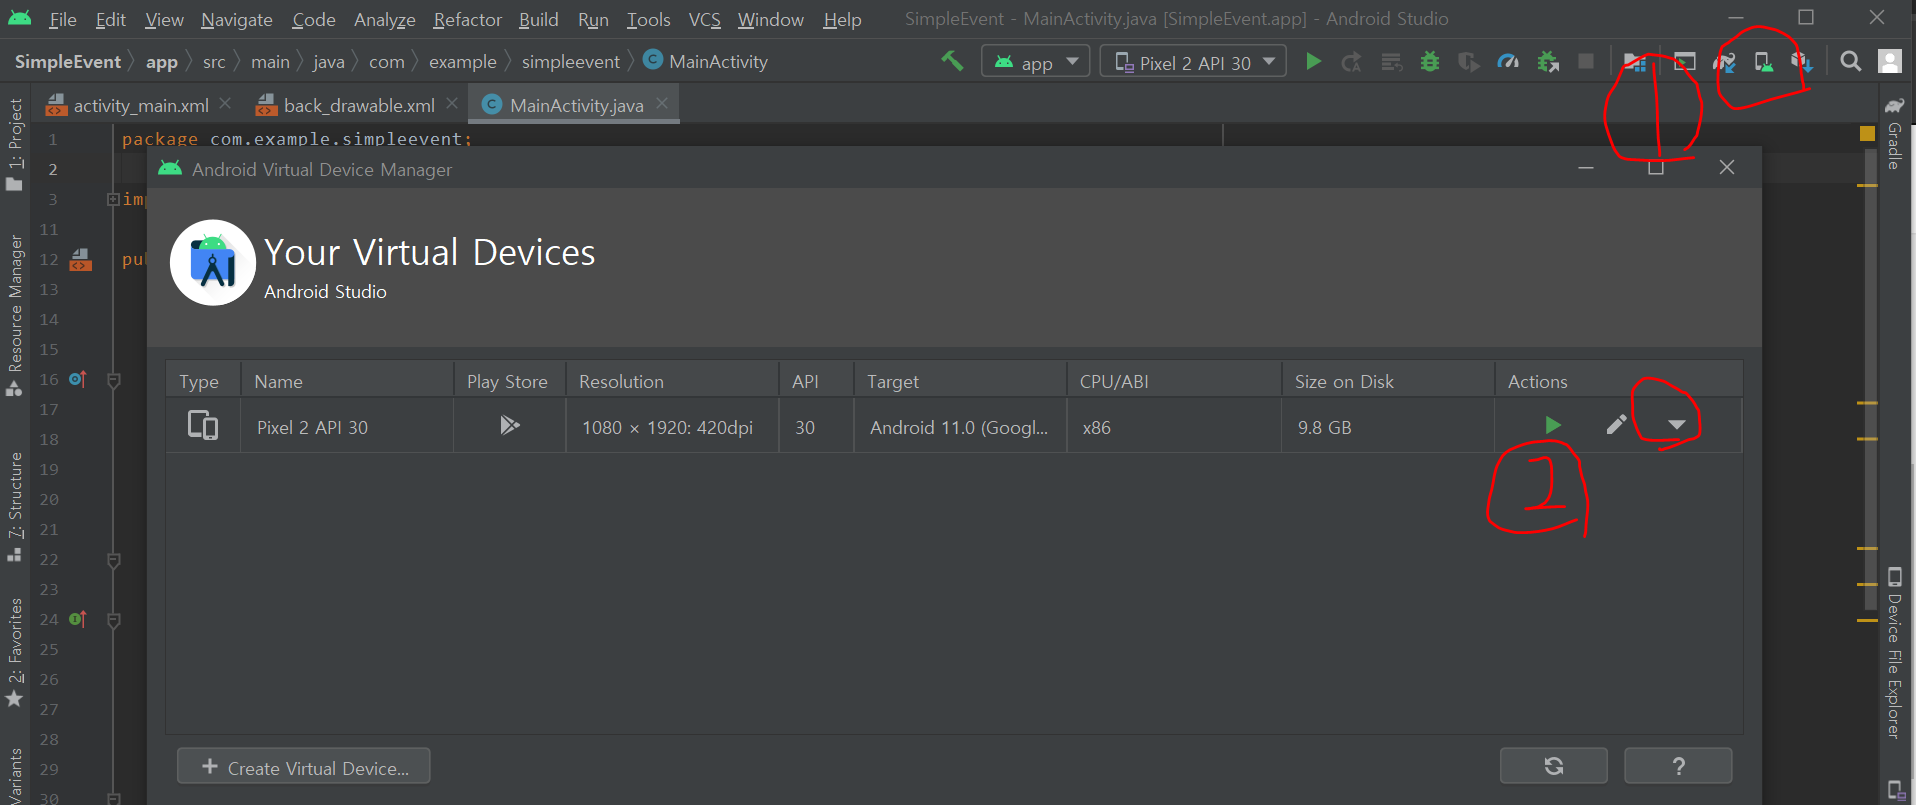The height and width of the screenshot is (805, 1916).
Task: Open AVD Manager toolbar icon
Action: click(x=1763, y=62)
